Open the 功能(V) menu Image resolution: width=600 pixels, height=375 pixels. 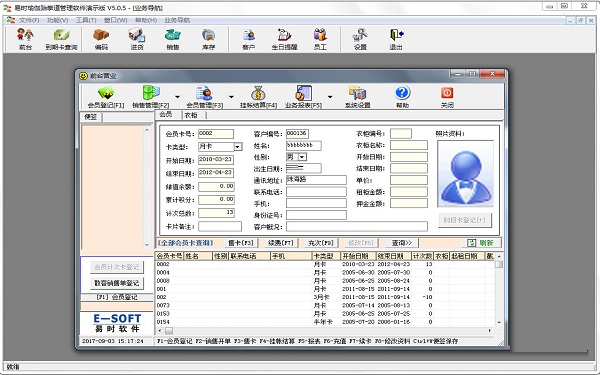coord(57,20)
